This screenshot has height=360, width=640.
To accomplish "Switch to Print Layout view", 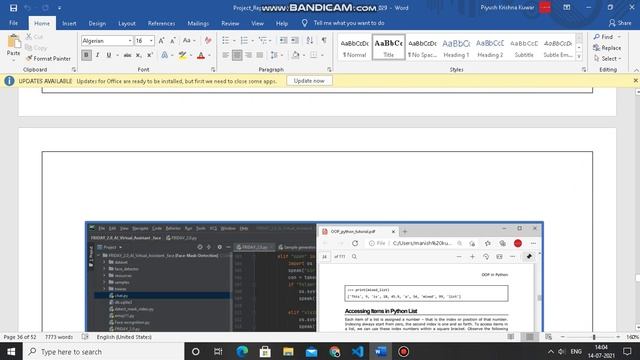I will [529, 337].
